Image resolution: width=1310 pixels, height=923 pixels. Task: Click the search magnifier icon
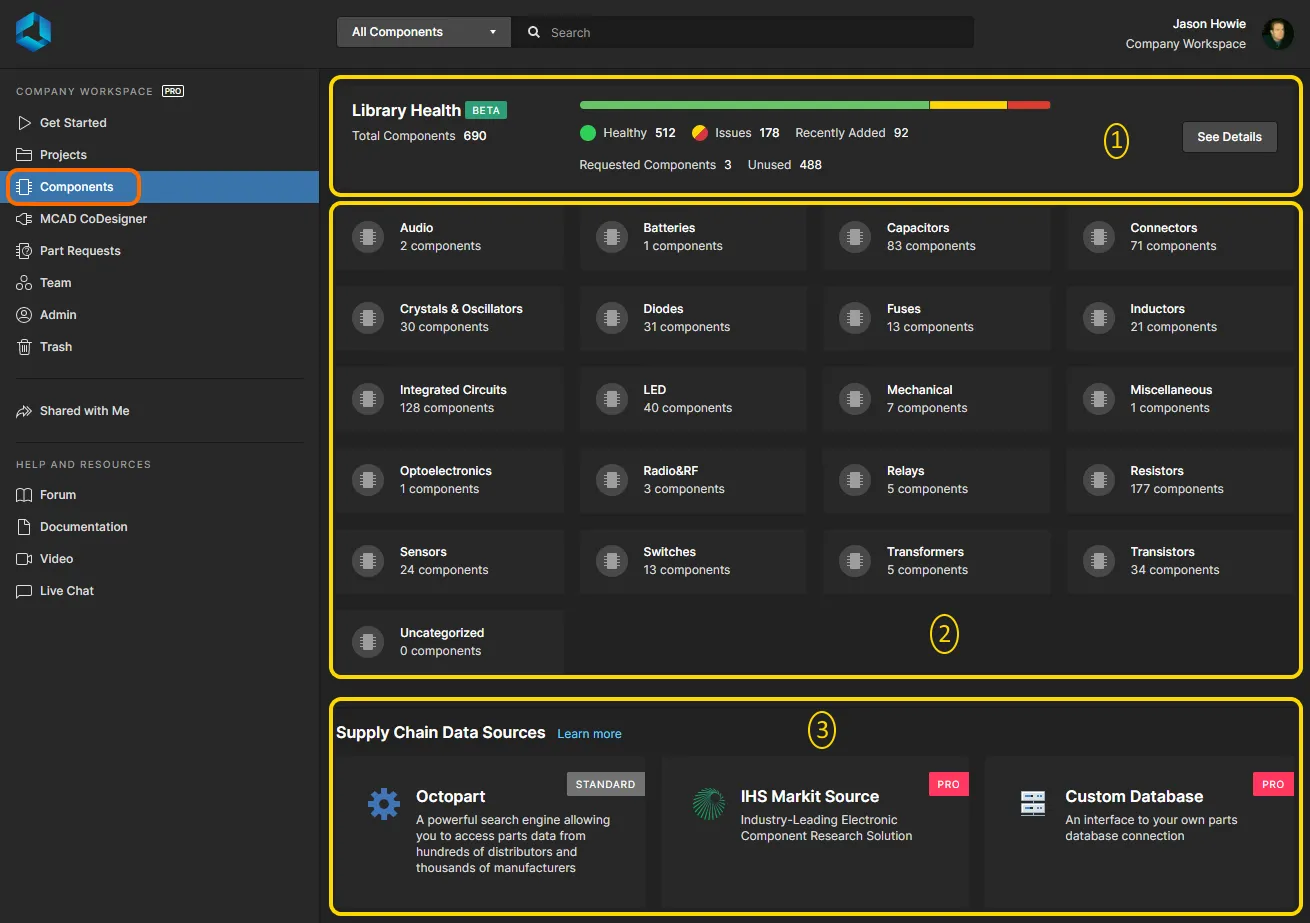(534, 32)
